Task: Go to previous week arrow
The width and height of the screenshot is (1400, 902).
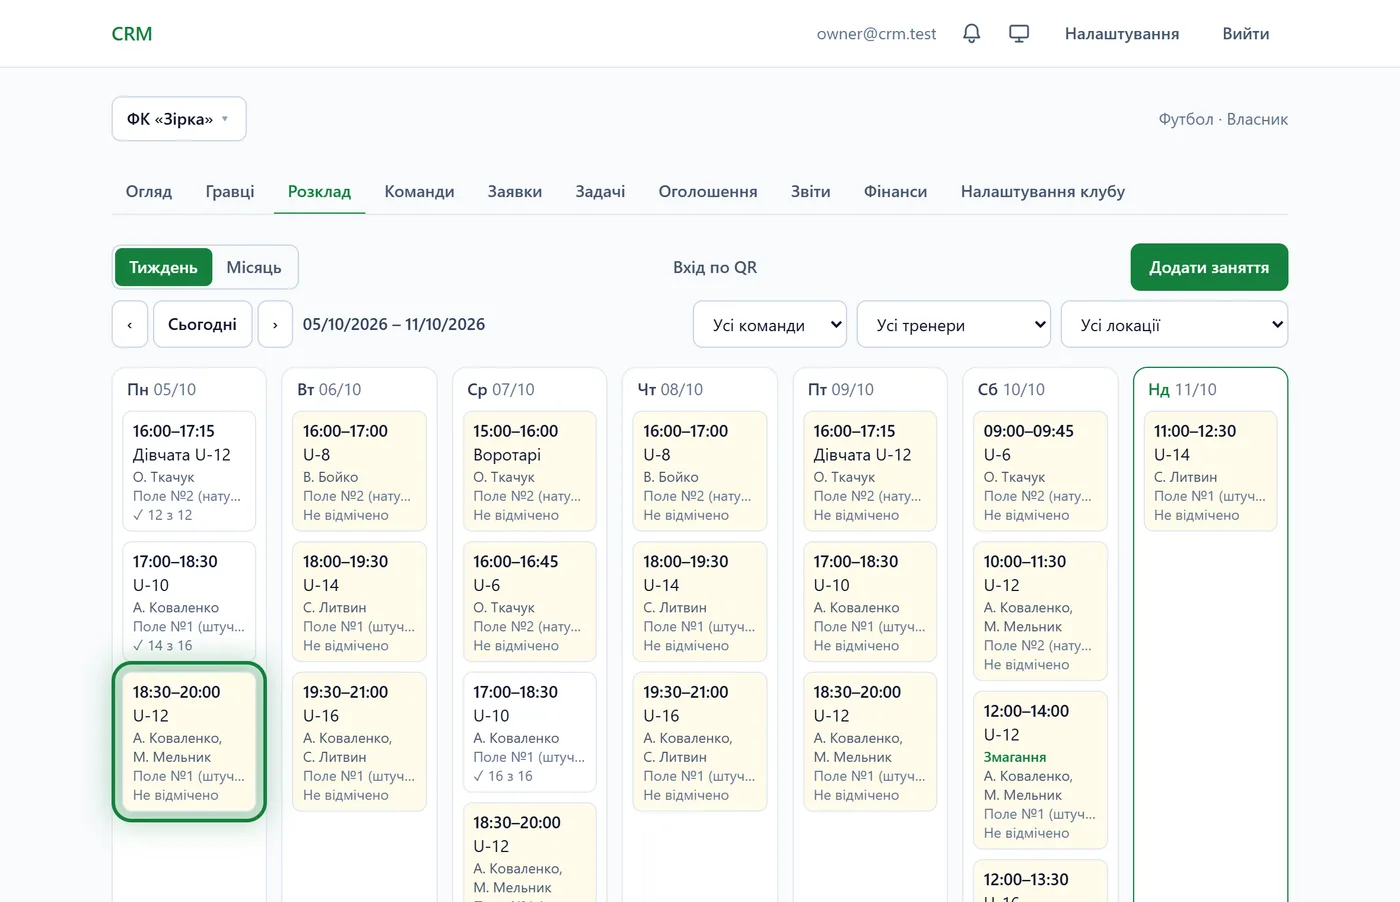Action: (x=130, y=324)
